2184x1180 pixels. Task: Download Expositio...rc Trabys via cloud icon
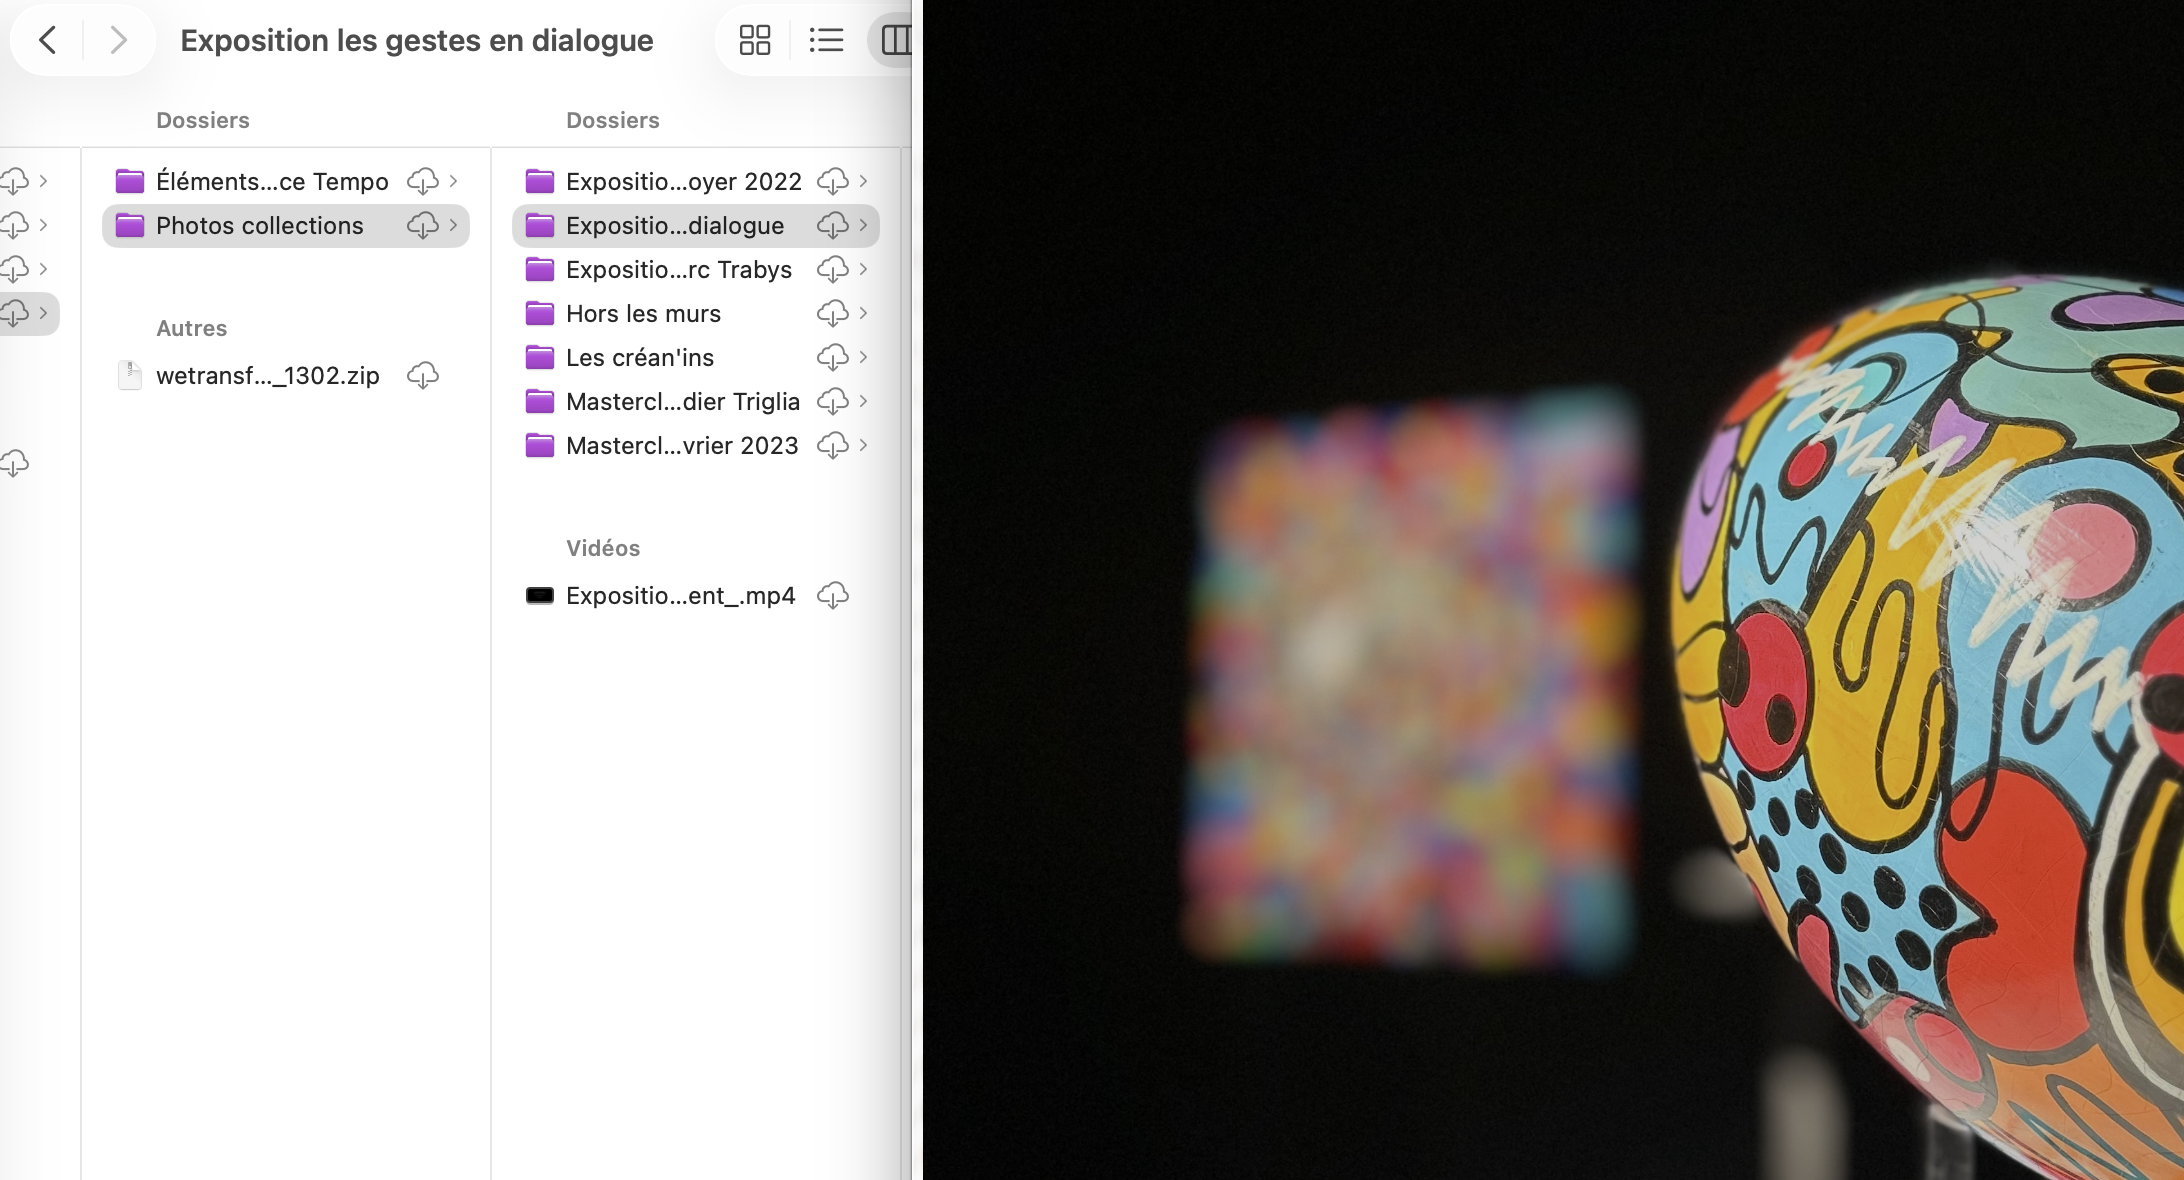[x=833, y=269]
